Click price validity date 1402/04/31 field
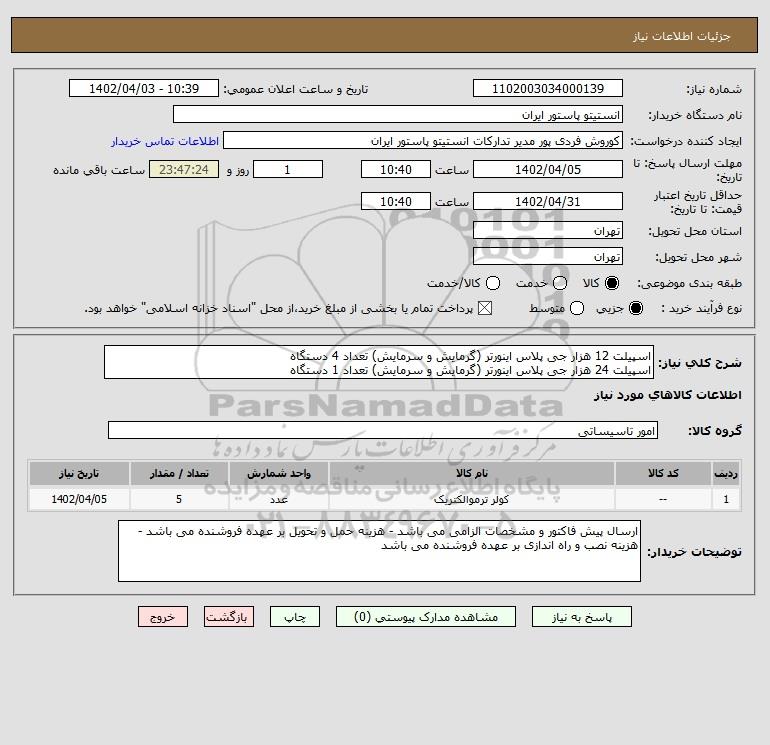 [548, 201]
